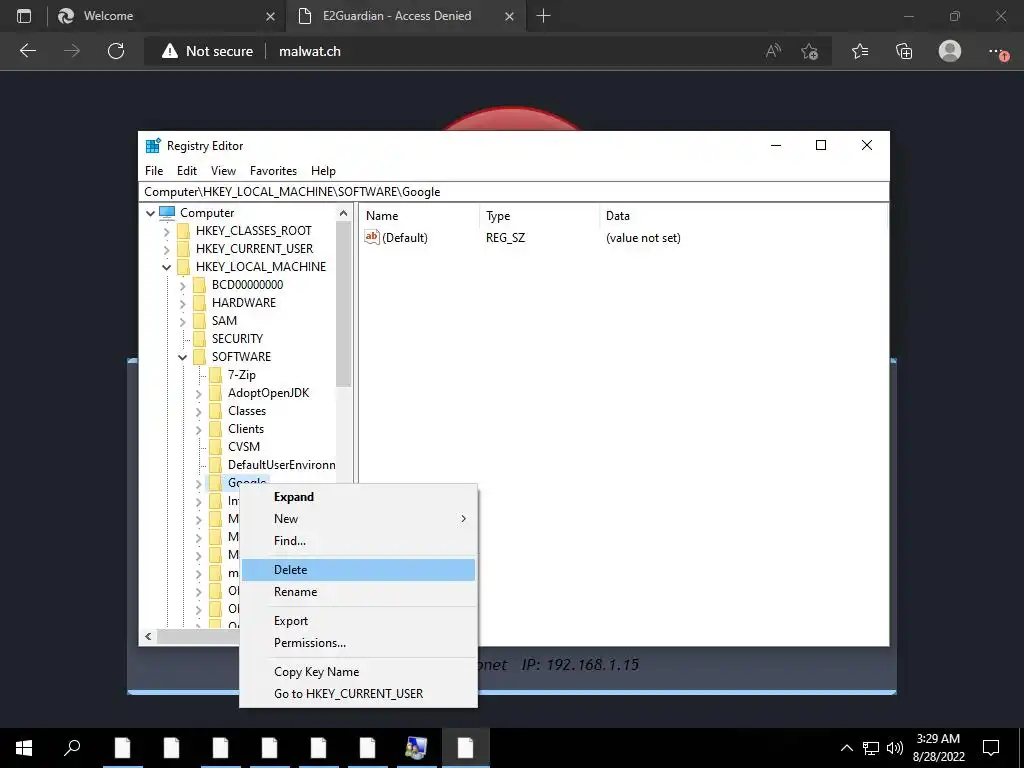Screen dimensions: 1024x768
Task: Open the taskbar notification center icon
Action: tap(991, 748)
